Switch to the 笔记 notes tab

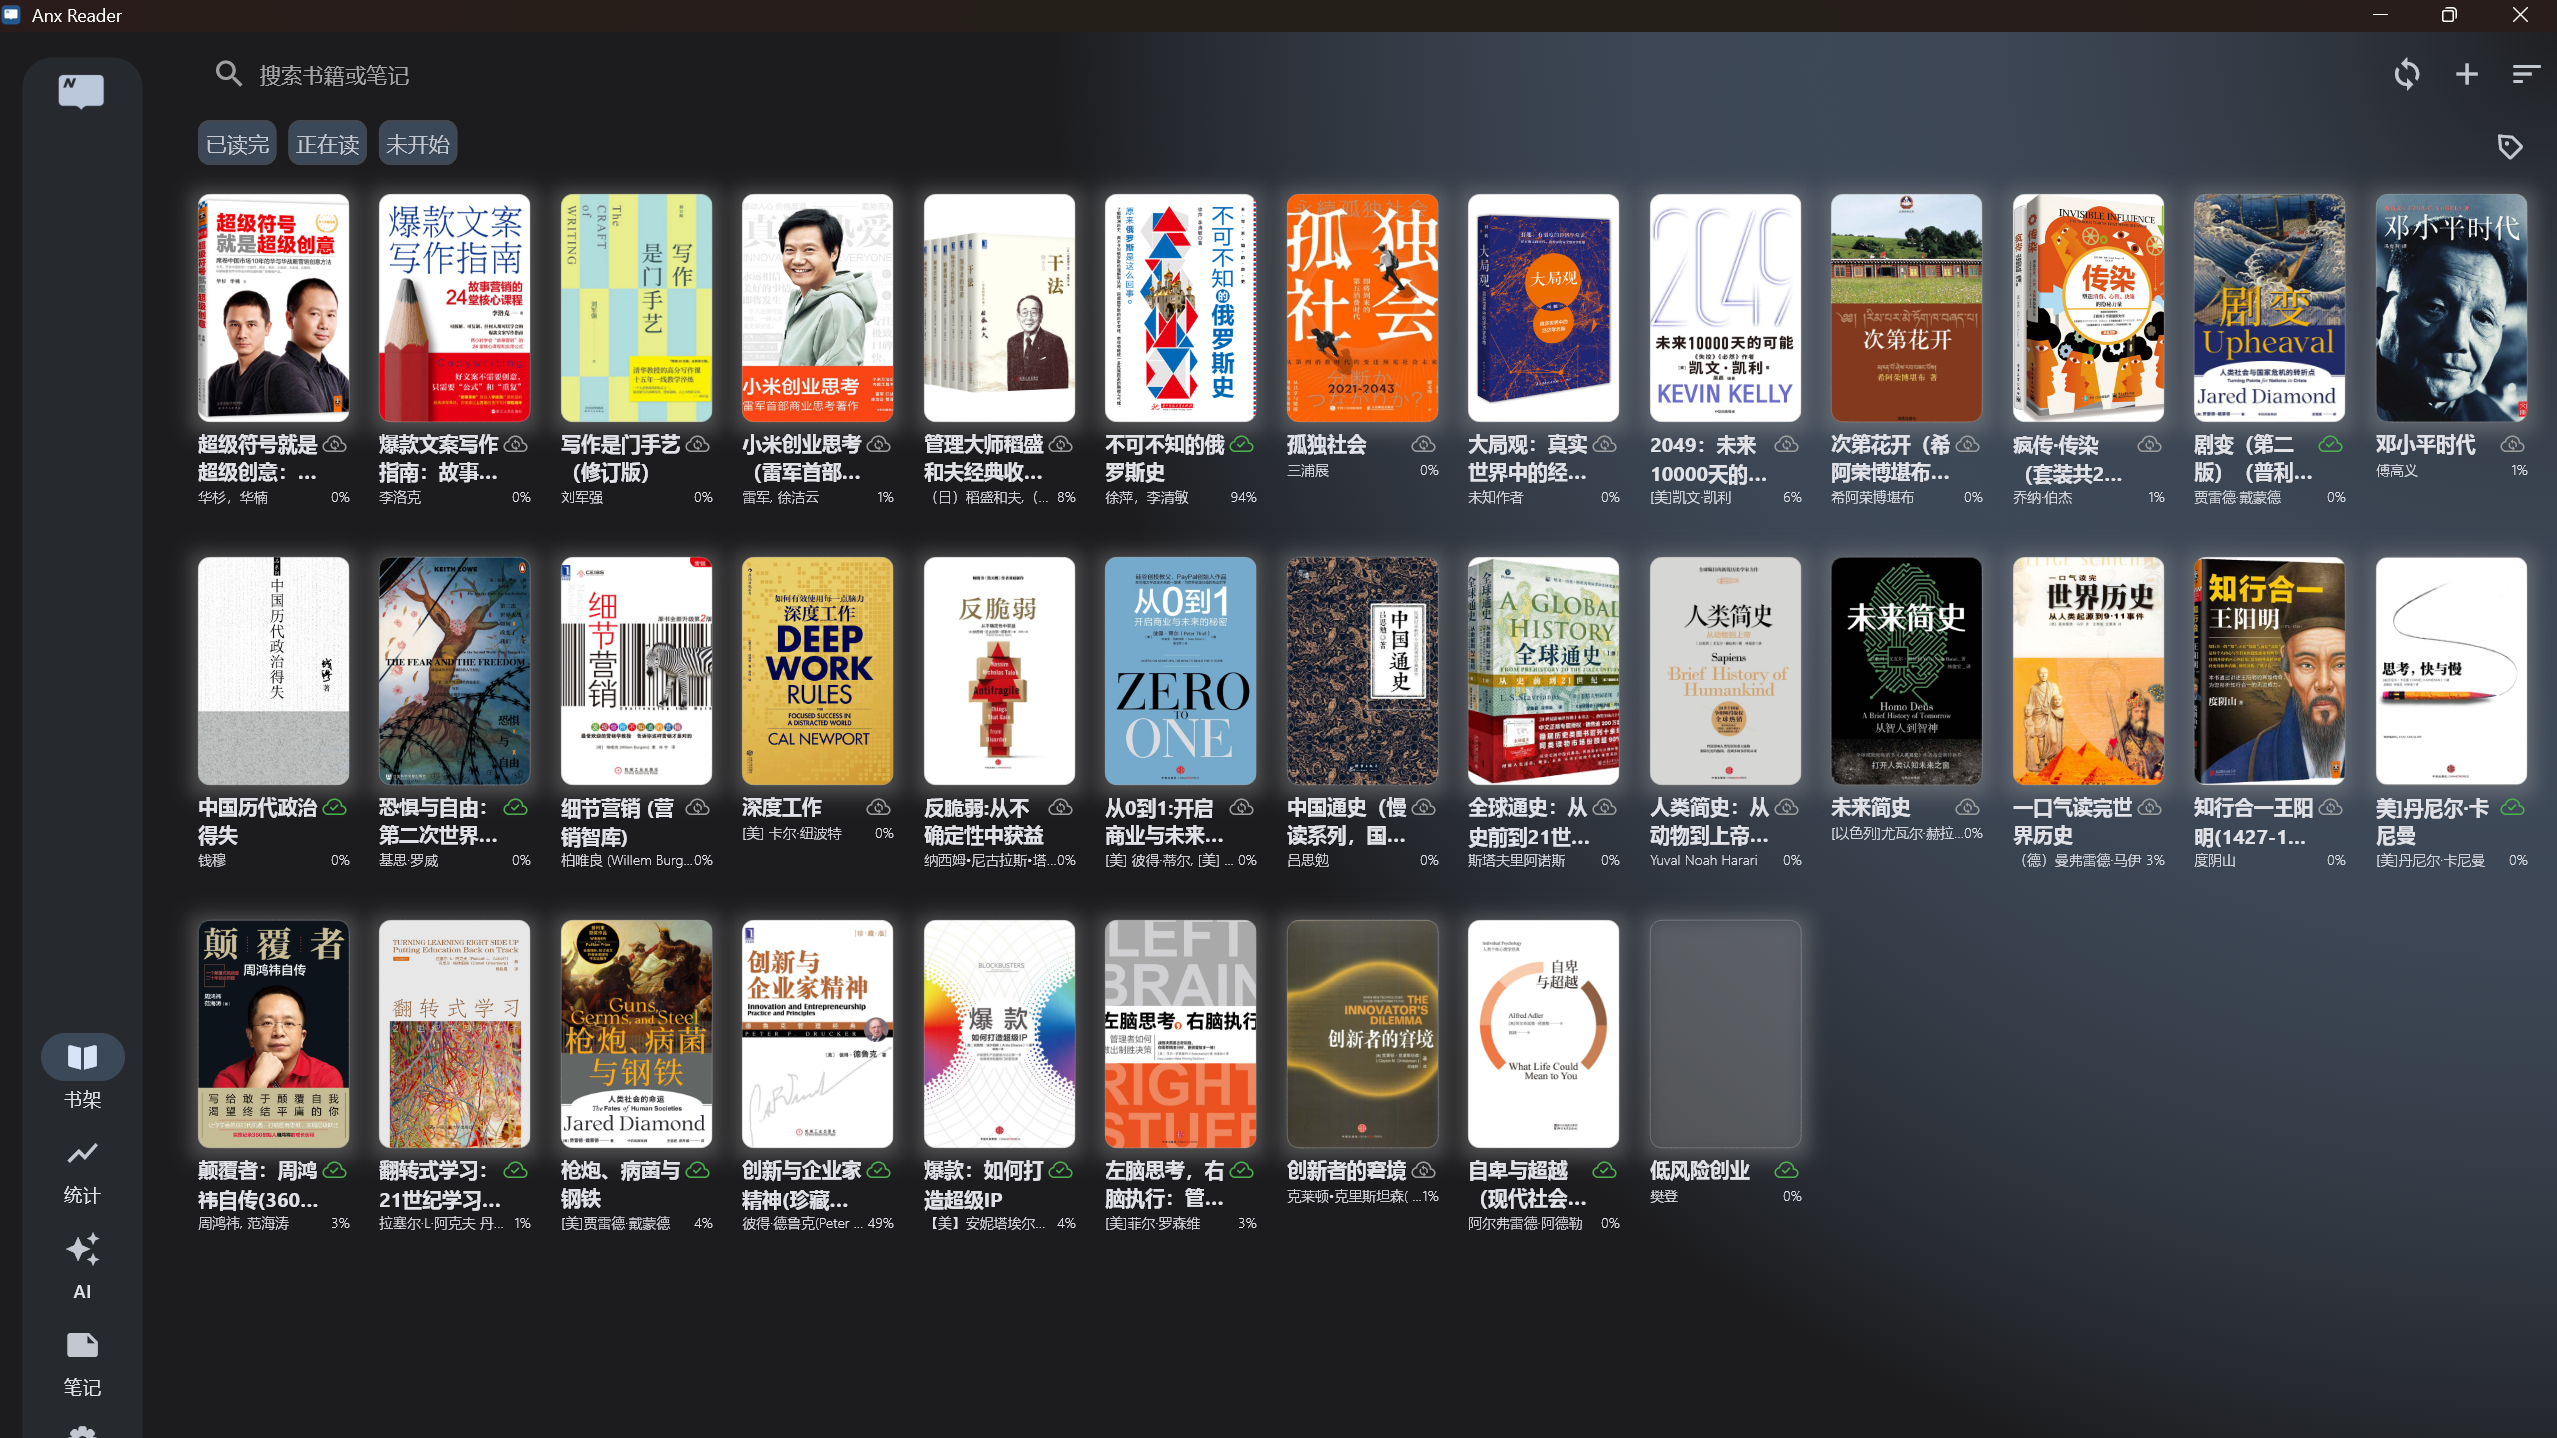(x=82, y=1364)
